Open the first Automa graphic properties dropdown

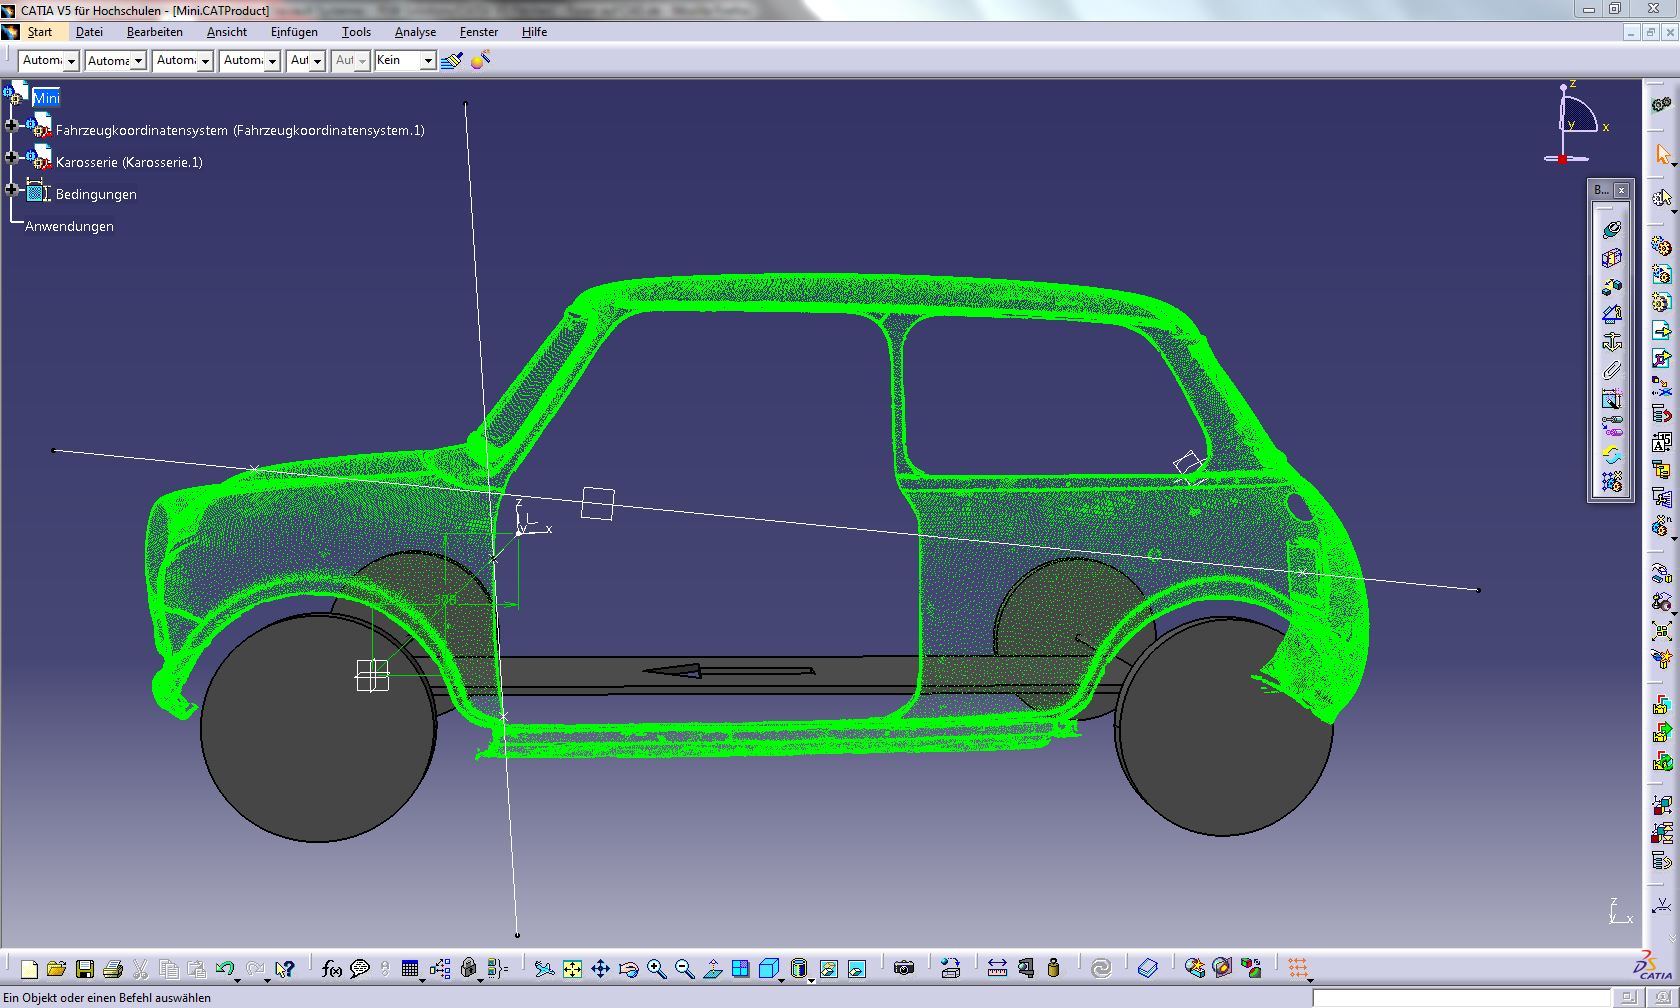point(71,61)
